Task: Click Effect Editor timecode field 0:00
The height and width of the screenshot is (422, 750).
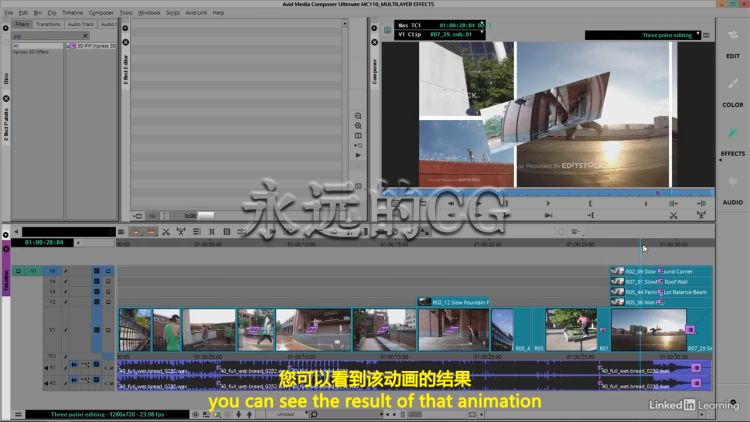Action: [x=190, y=216]
